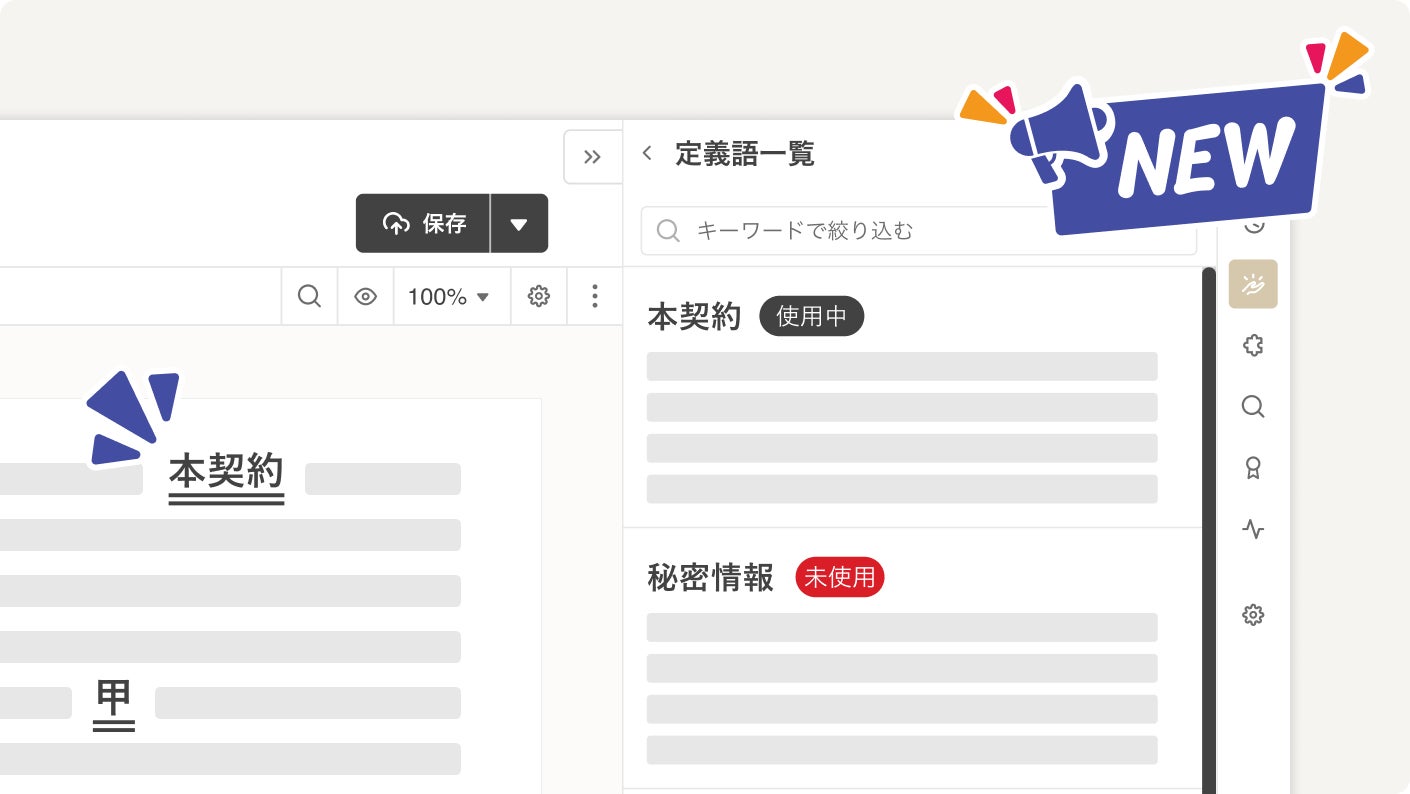Open the puzzle piece extensions sidebar icon
Screen dimensions: 1410x794
click(1253, 345)
